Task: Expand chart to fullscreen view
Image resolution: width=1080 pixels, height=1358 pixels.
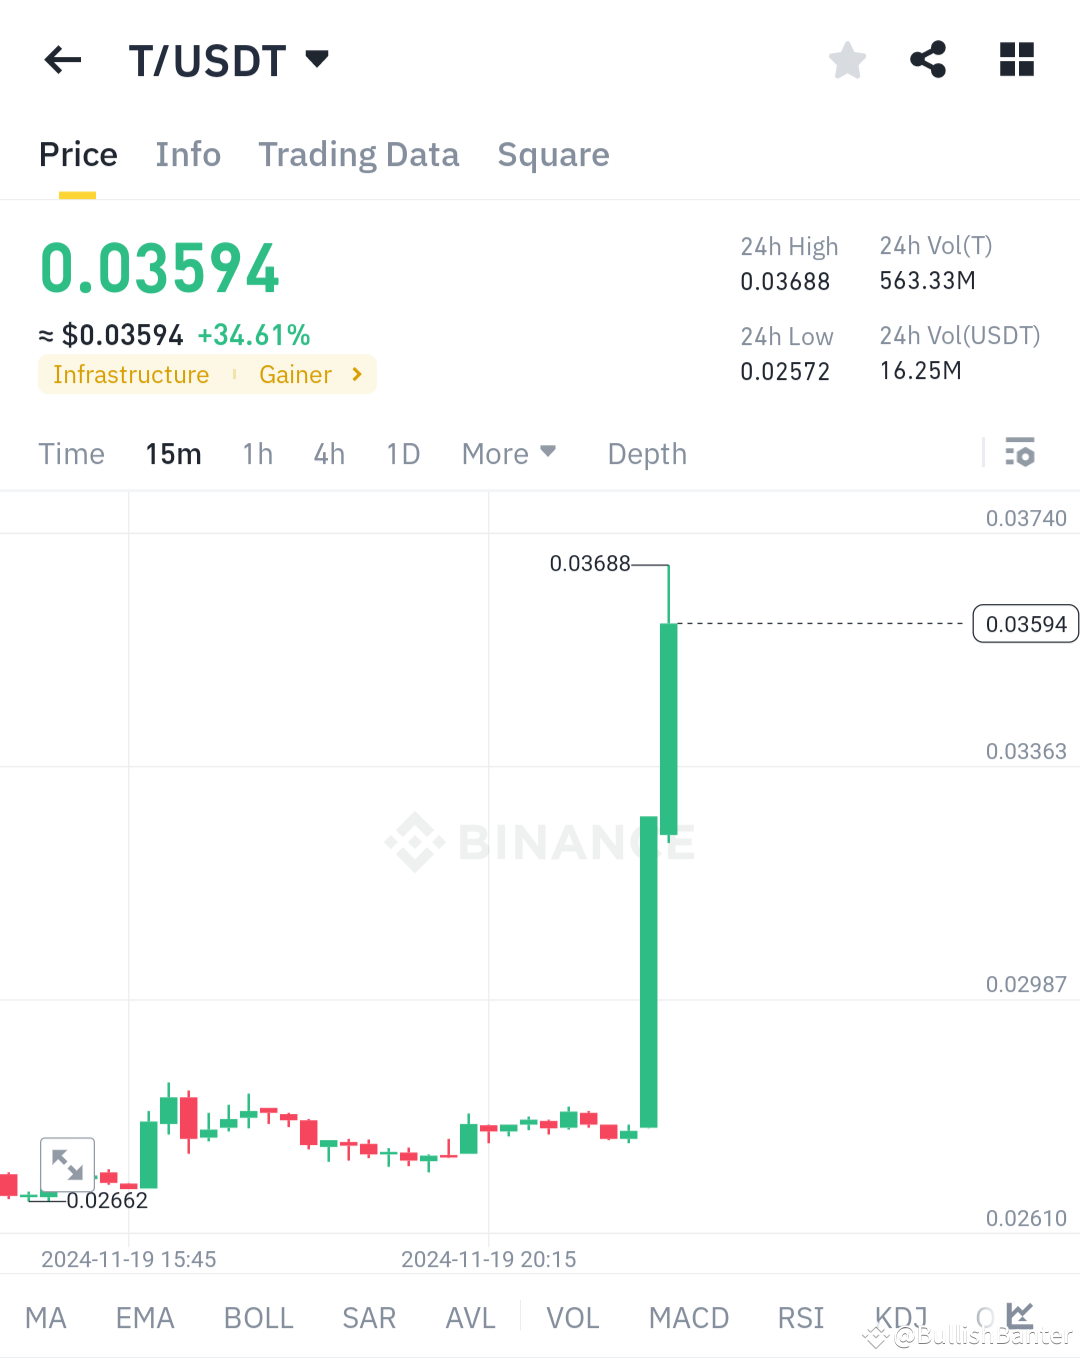Action: point(67,1163)
